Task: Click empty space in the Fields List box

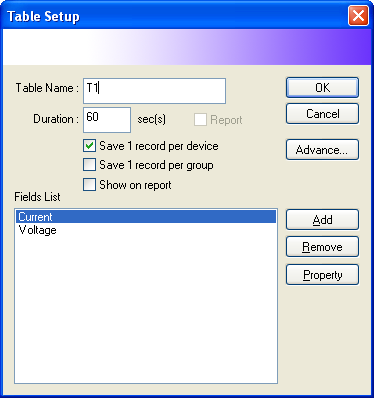Action: [x=146, y=310]
